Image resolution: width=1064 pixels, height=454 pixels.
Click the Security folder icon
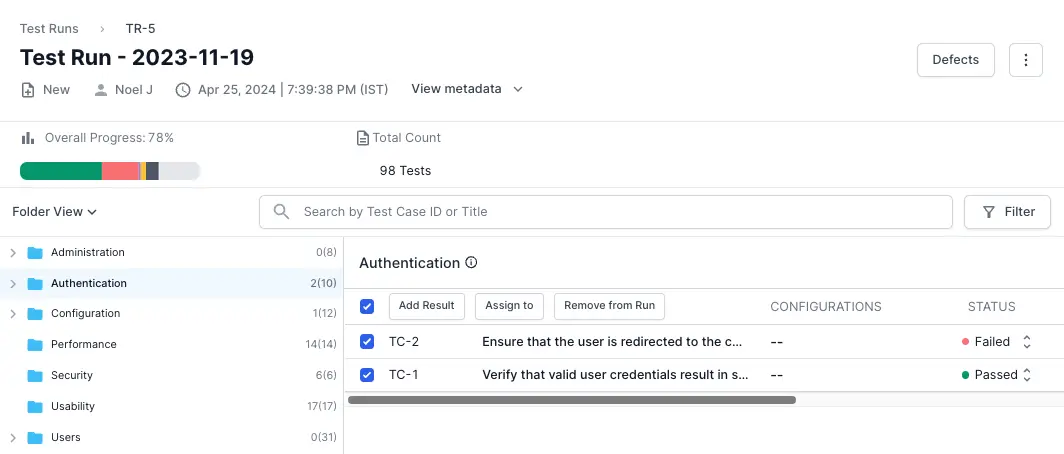click(x=36, y=376)
